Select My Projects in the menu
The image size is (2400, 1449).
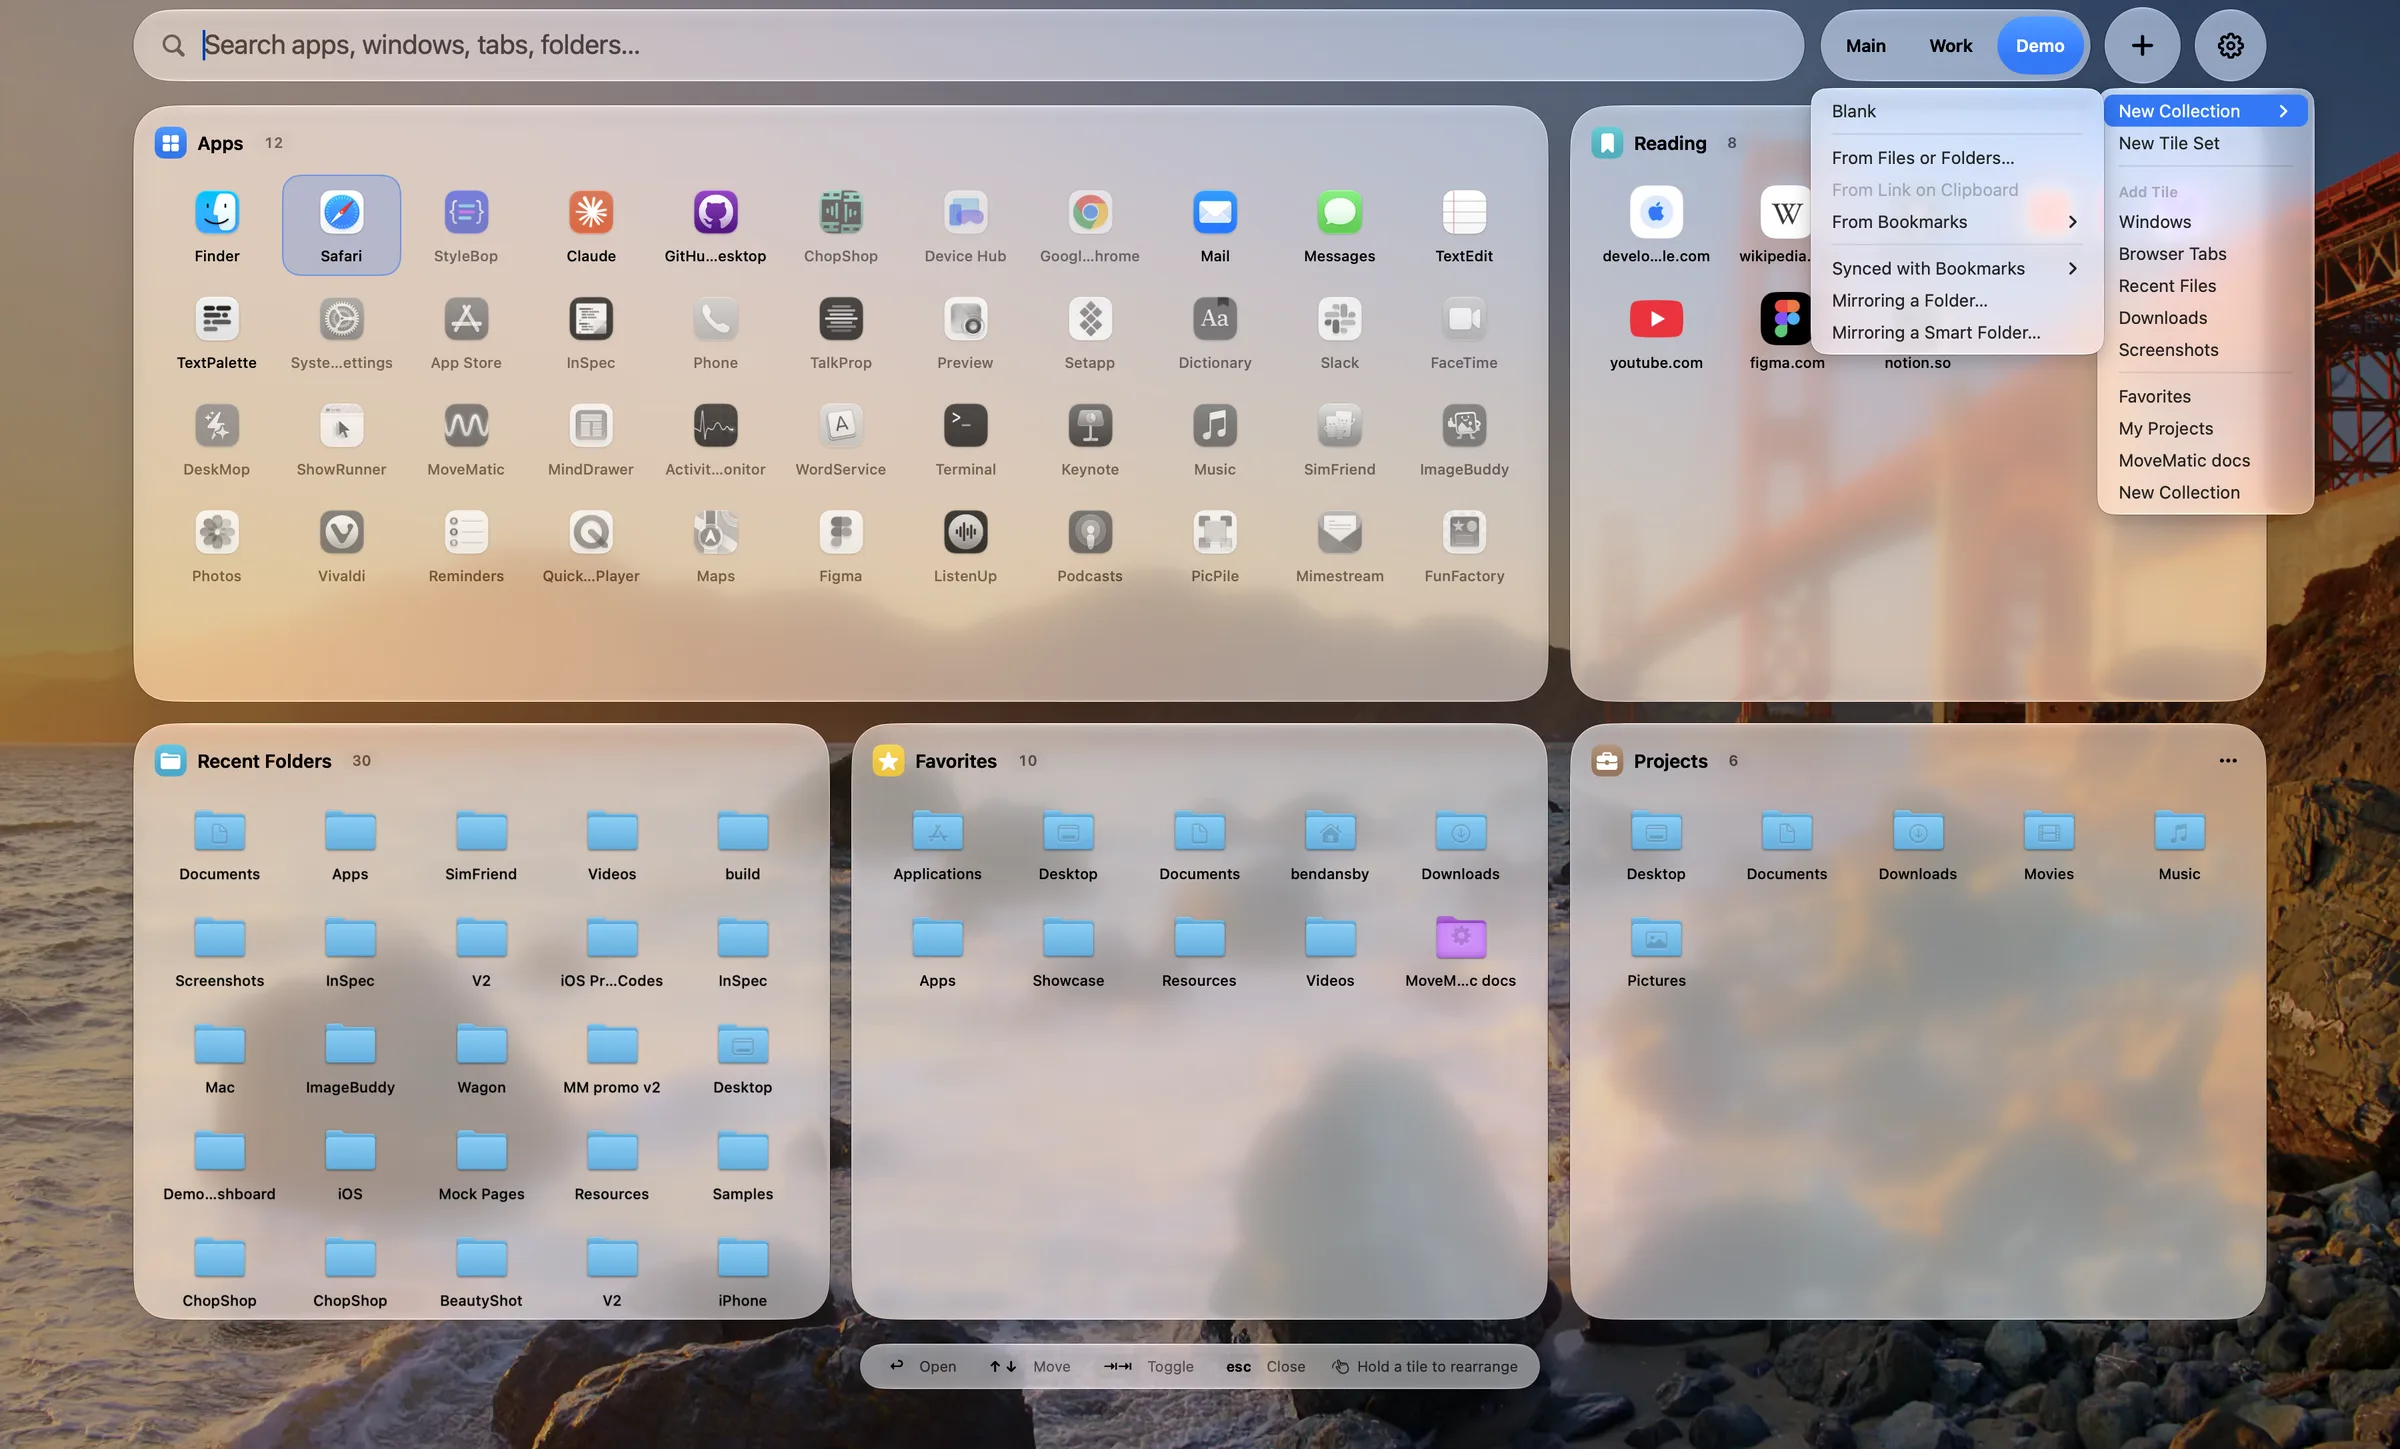2205,428
